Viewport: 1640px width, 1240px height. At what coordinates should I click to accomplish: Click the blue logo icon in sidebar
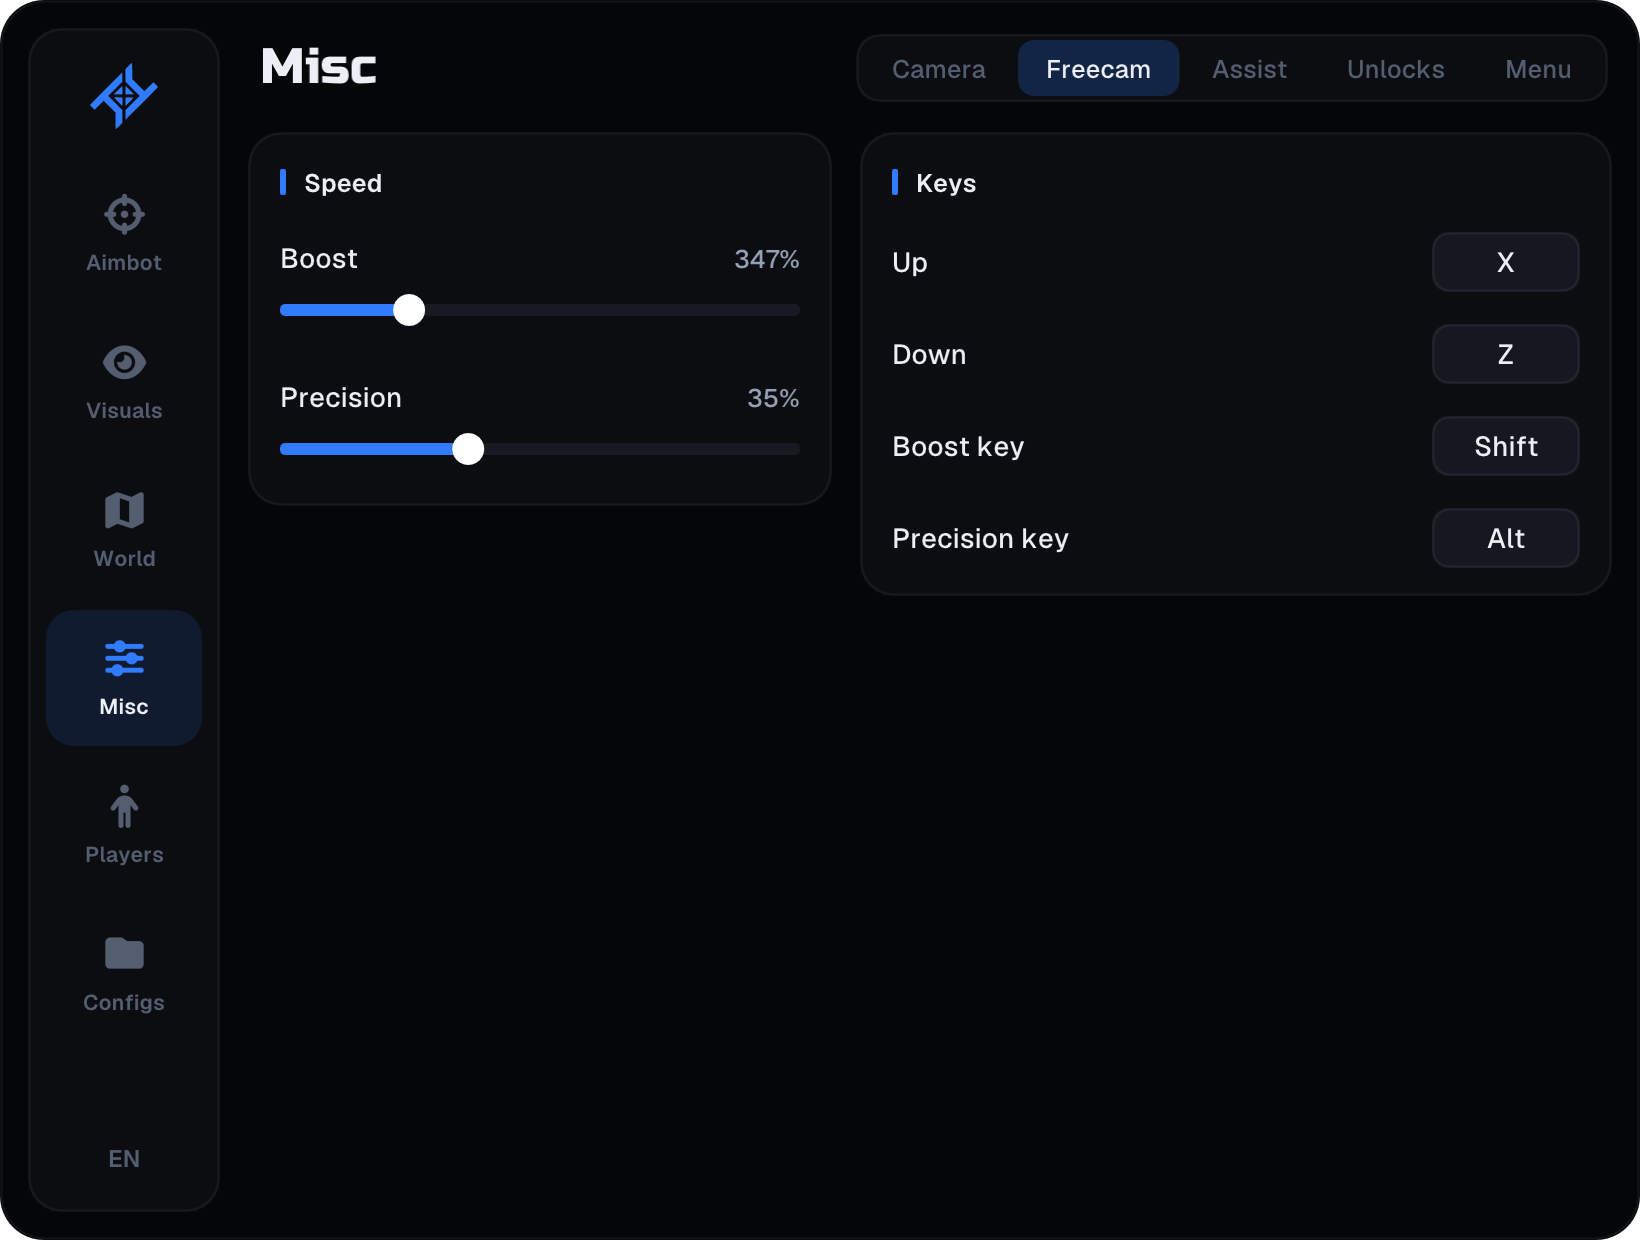tap(124, 96)
